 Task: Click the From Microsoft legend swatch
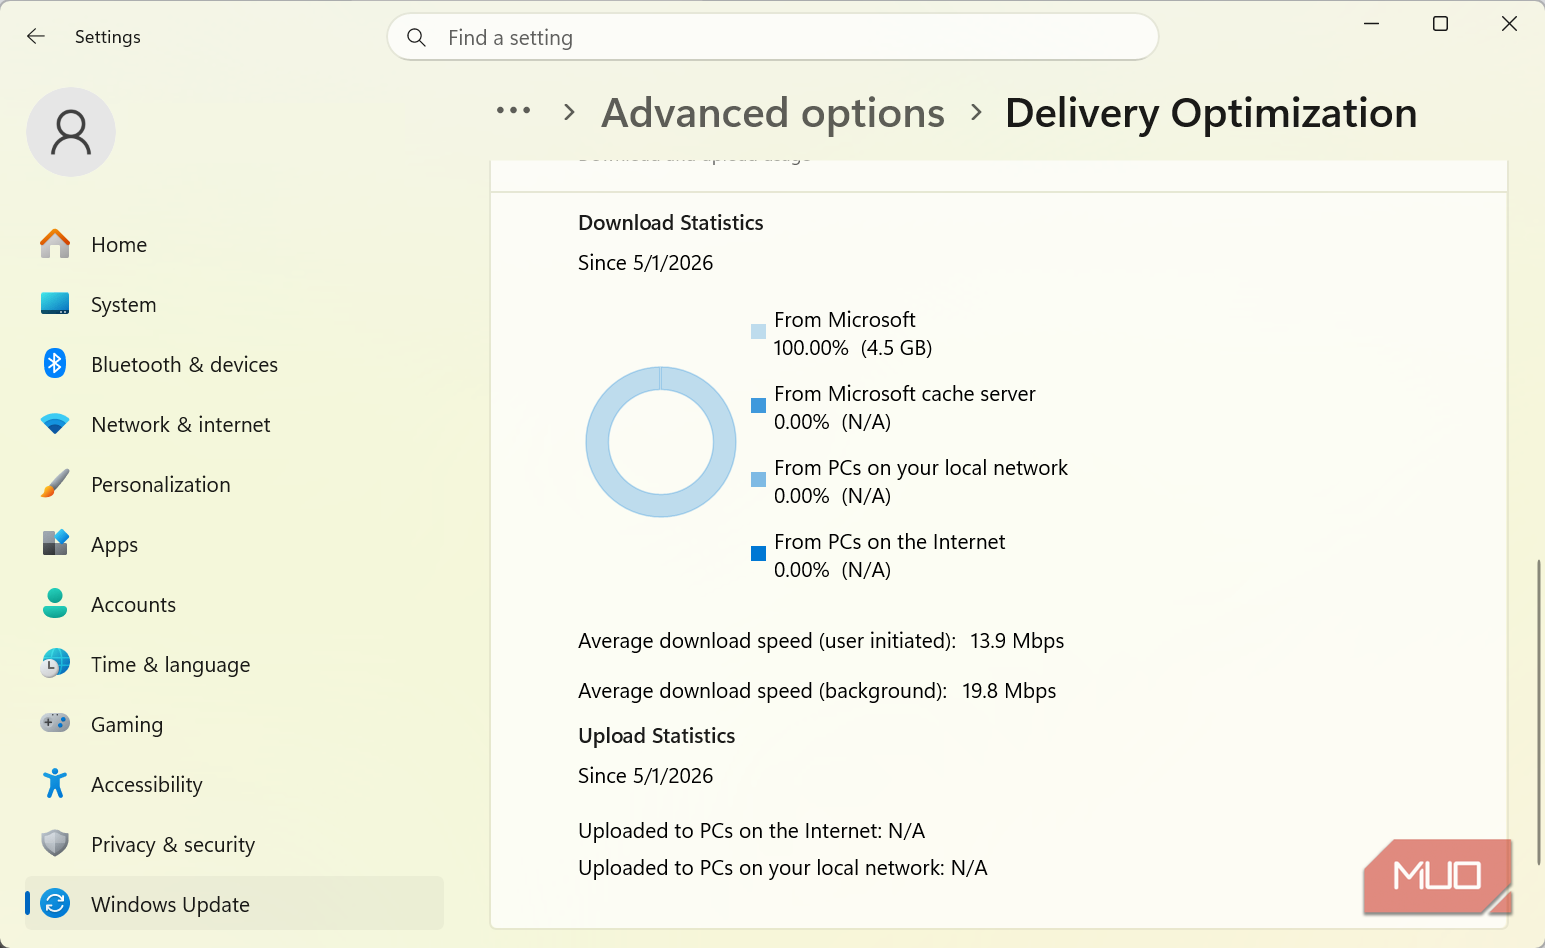tap(758, 331)
